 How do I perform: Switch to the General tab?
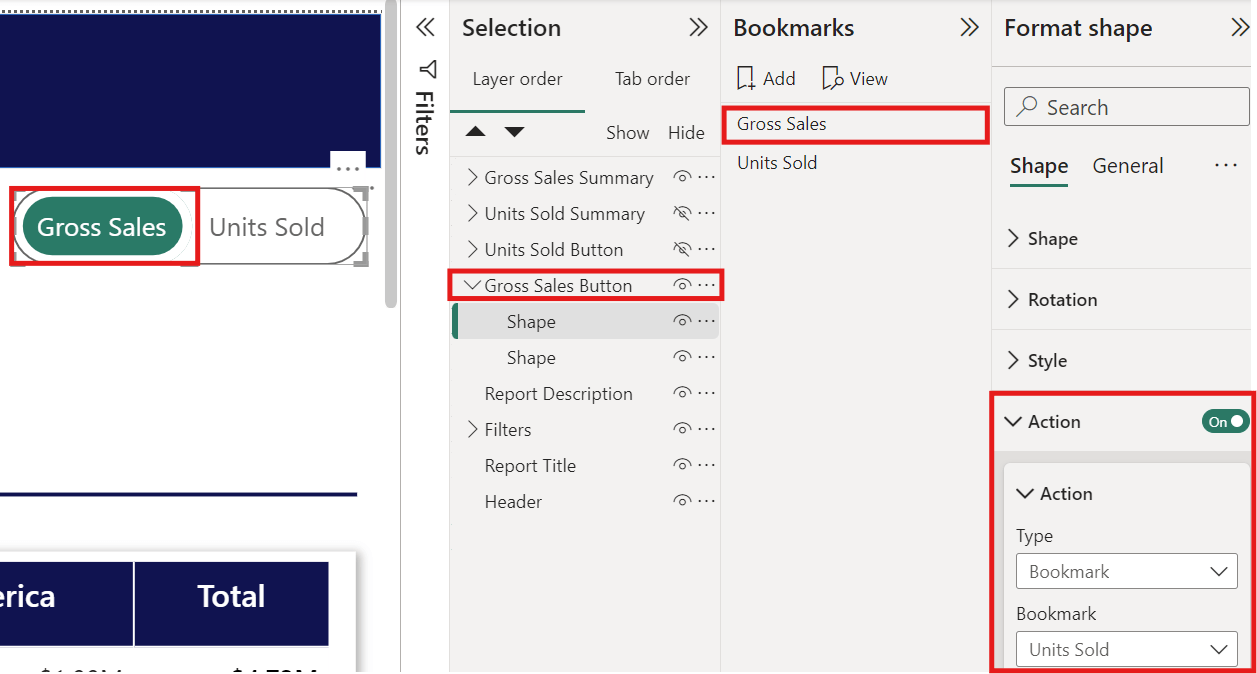point(1127,166)
